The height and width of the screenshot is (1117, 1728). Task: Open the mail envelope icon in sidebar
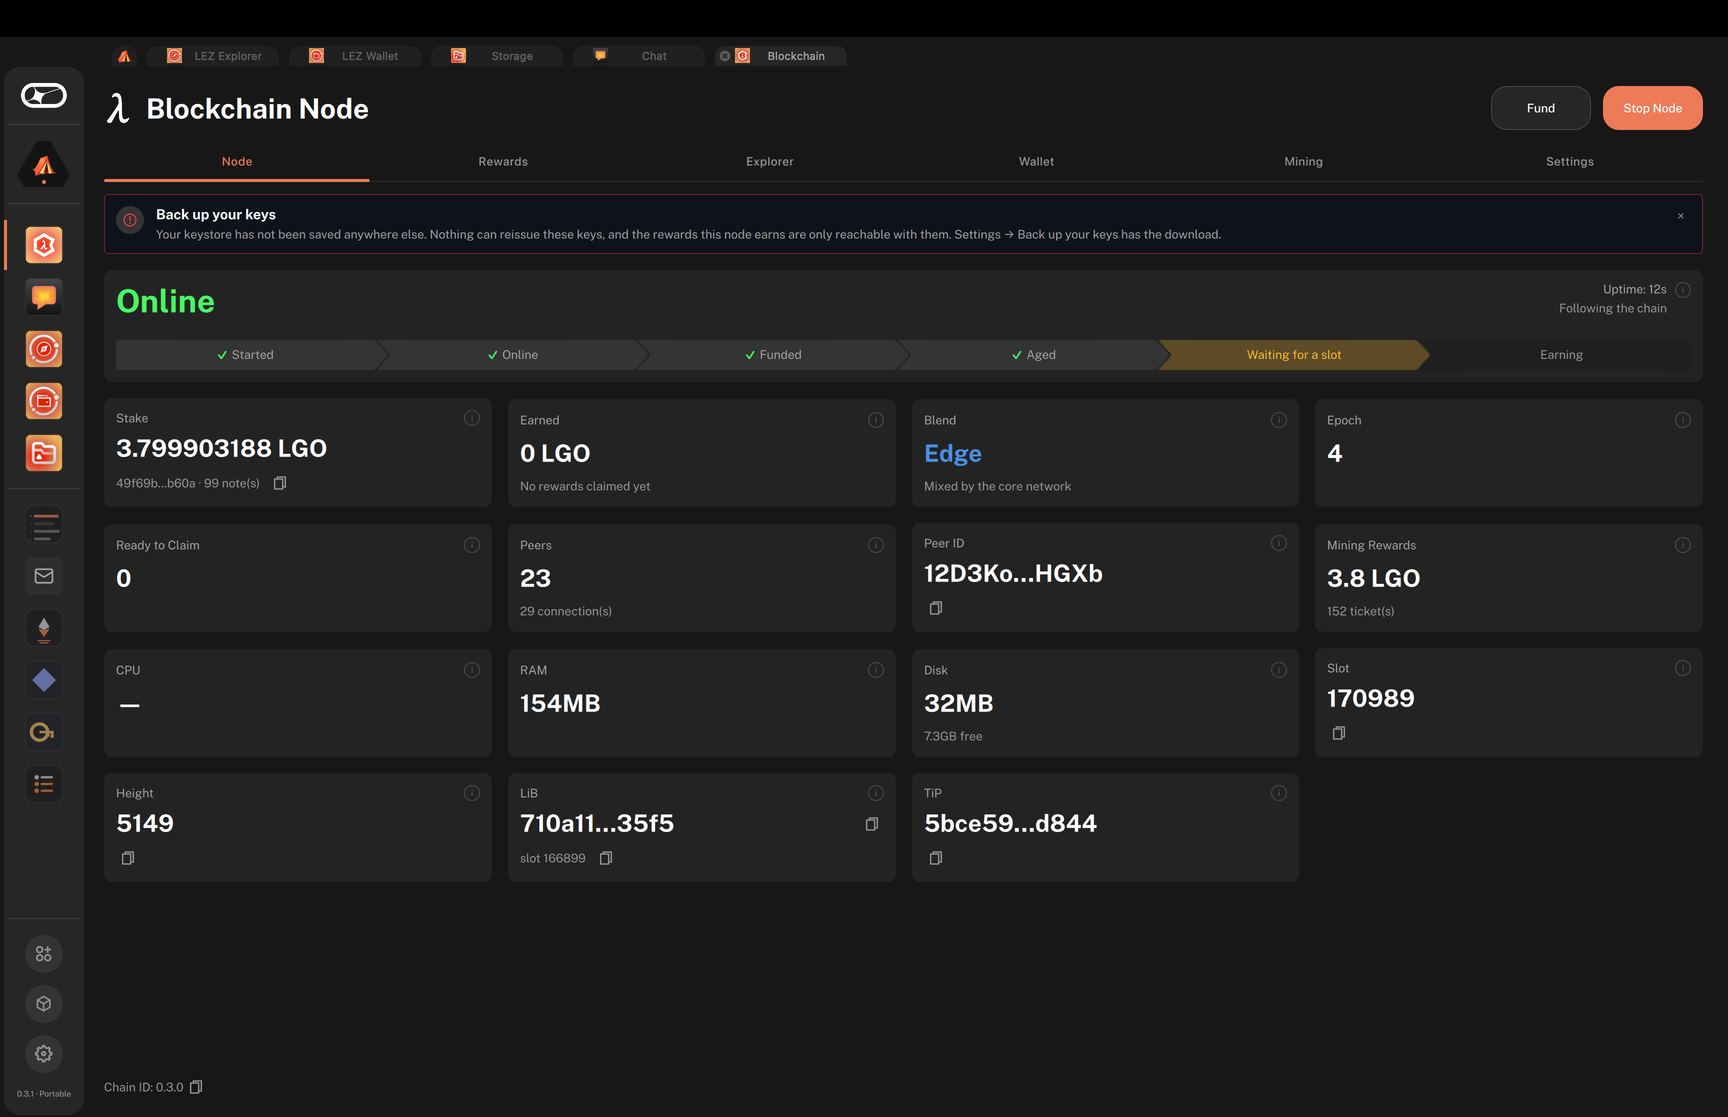pos(44,576)
